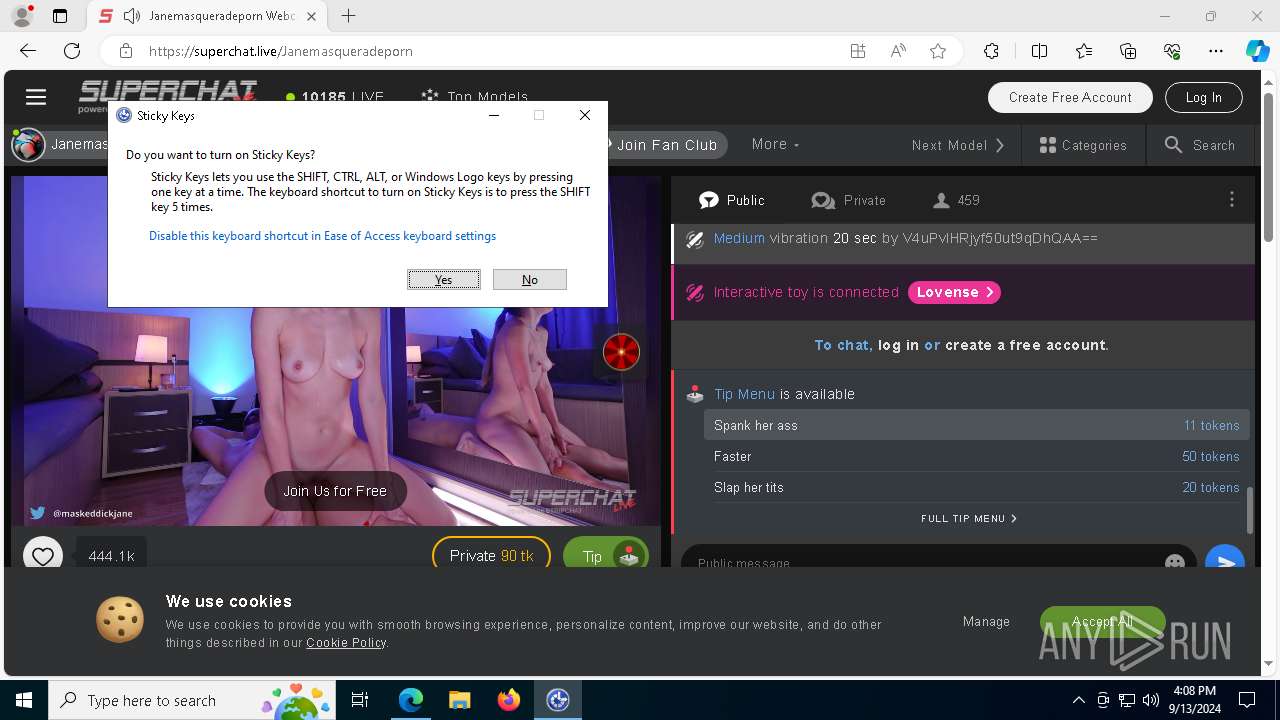Open Edge settings and more menu
This screenshot has height=720, width=1280.
[1216, 51]
